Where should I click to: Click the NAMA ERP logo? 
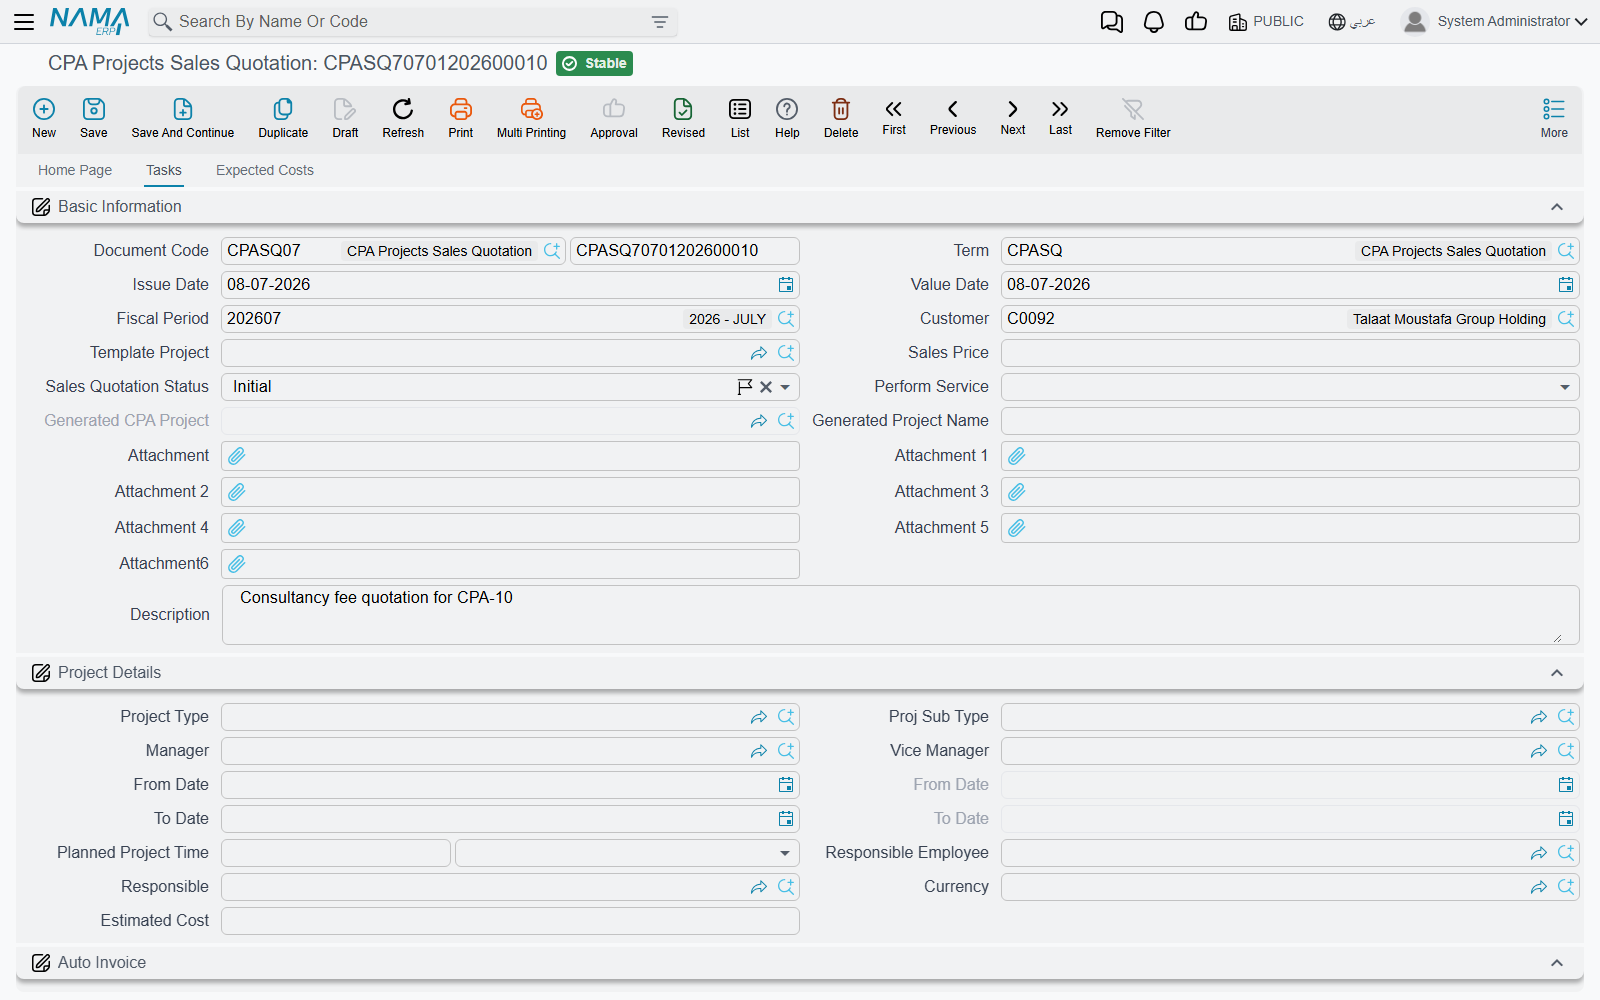[89, 21]
